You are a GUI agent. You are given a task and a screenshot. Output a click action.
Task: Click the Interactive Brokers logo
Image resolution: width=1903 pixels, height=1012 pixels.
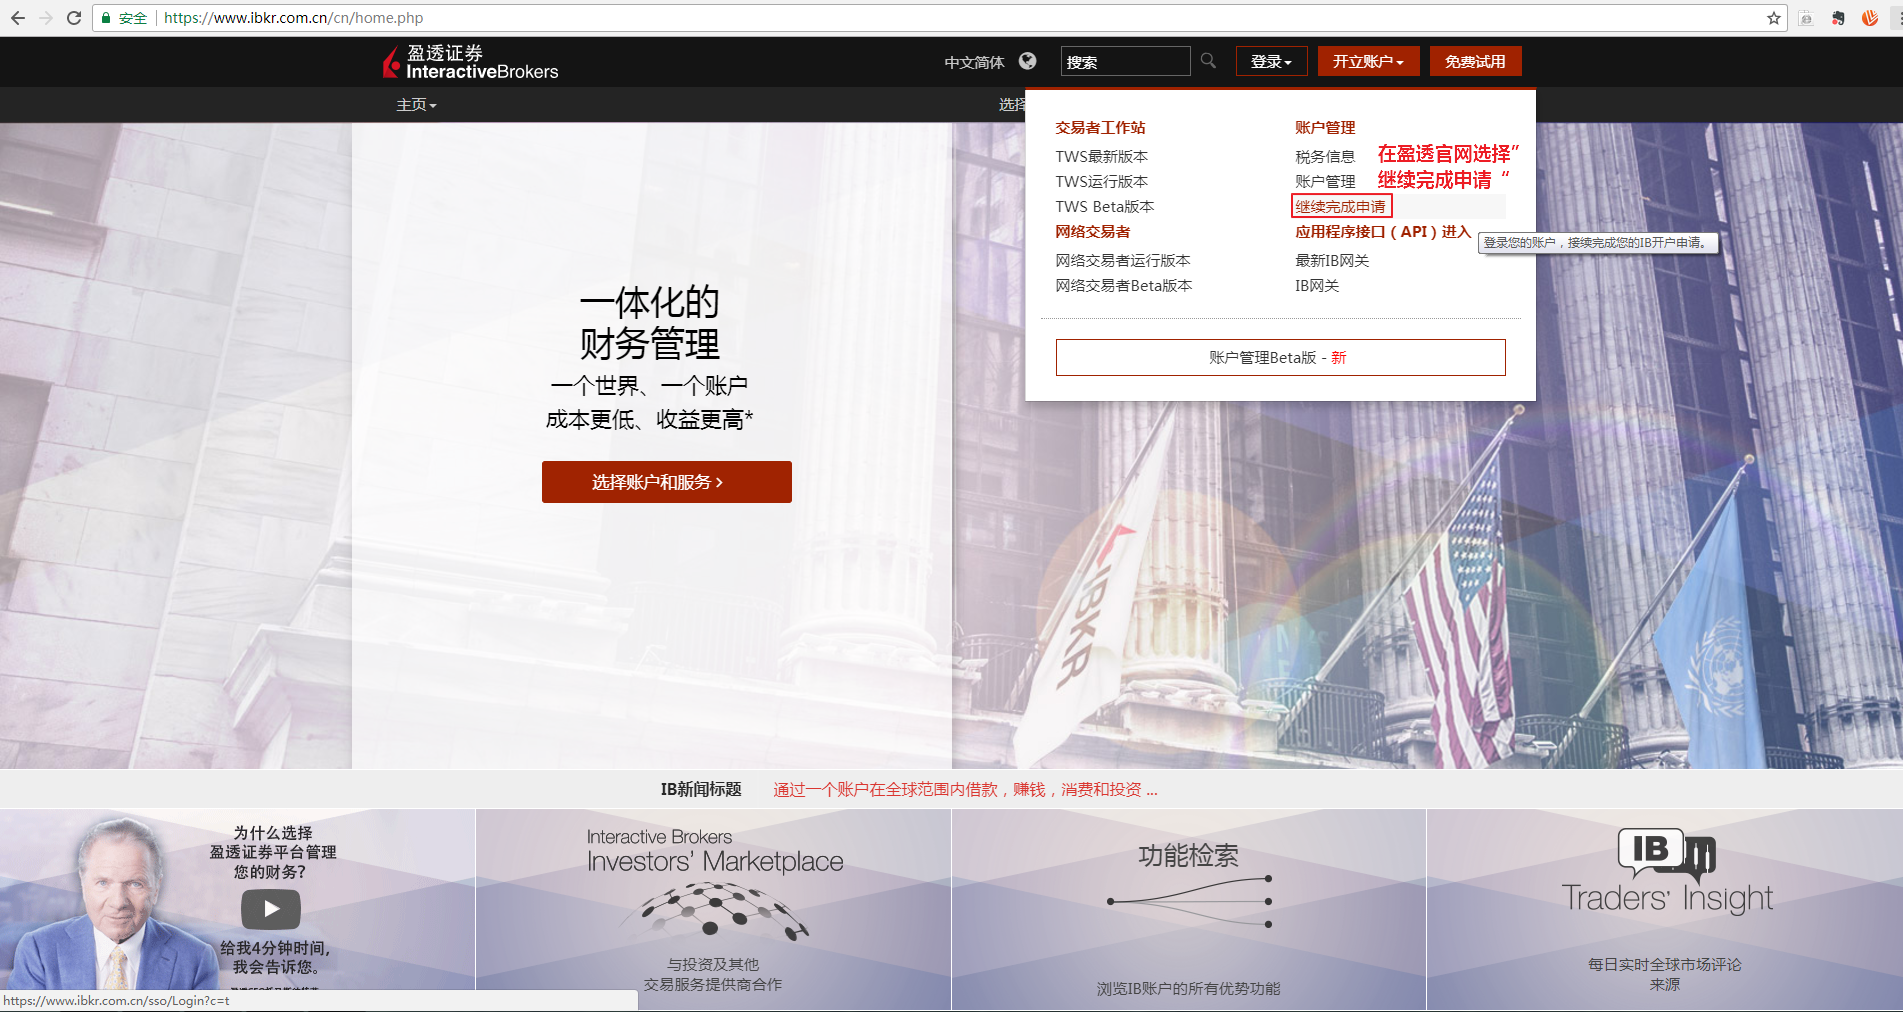tap(470, 62)
